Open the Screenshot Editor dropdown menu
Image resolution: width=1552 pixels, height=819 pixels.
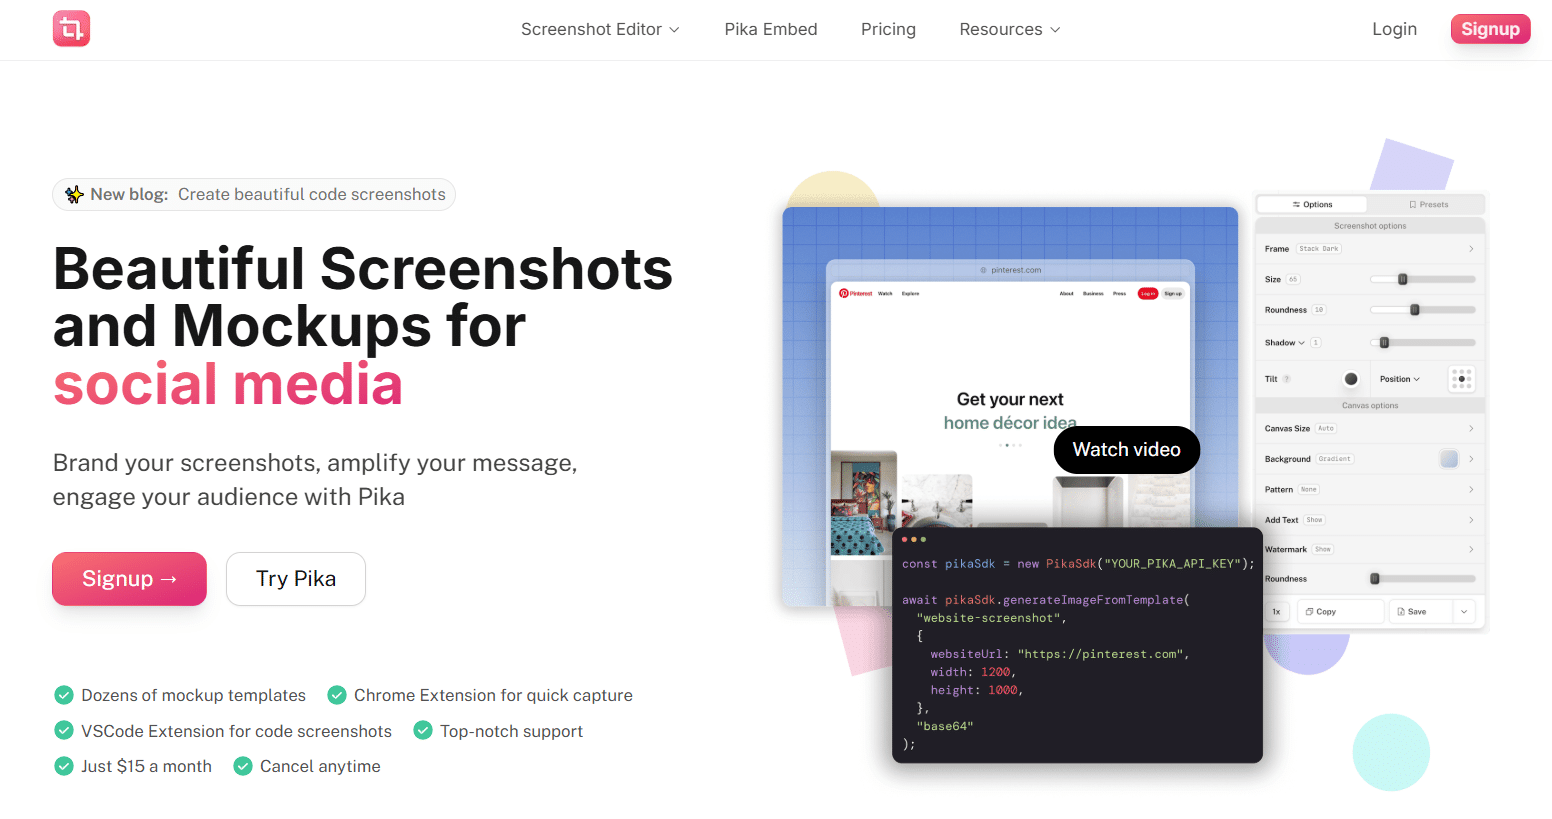(x=600, y=30)
